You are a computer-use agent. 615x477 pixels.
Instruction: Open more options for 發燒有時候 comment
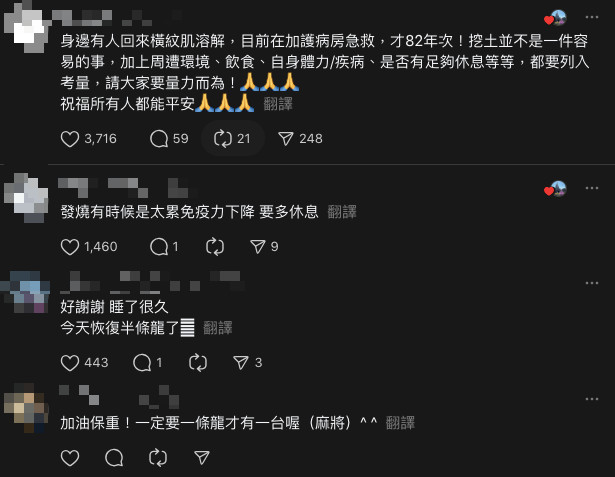[x=592, y=188]
